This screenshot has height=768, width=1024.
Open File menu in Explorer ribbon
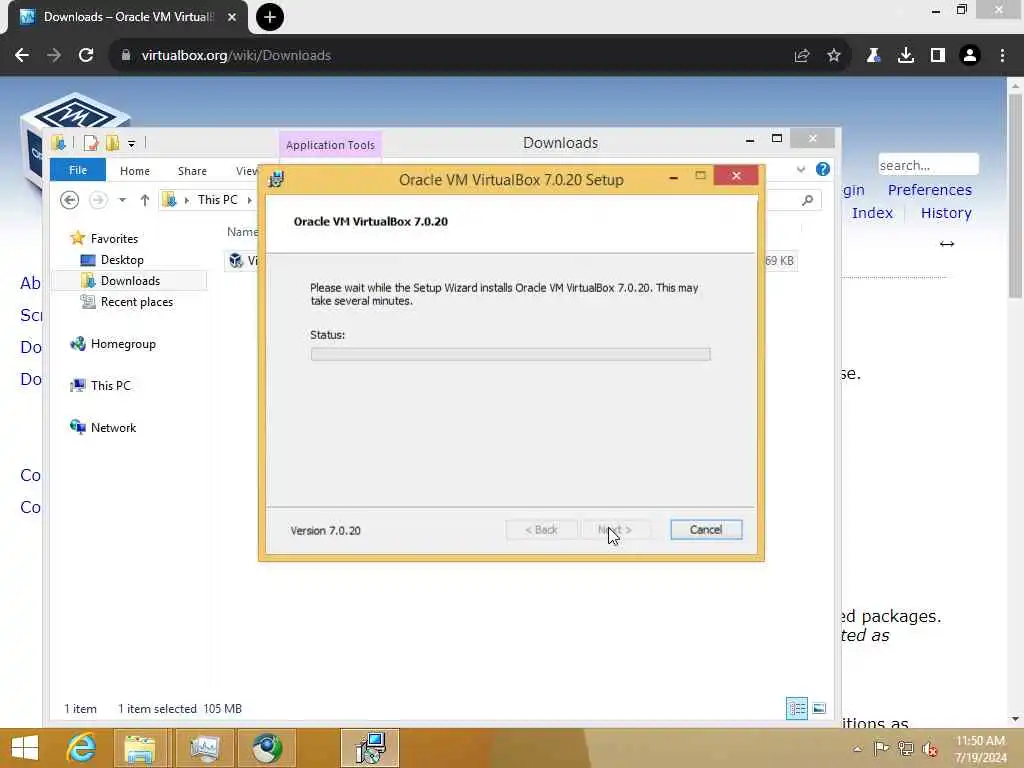[x=78, y=170]
